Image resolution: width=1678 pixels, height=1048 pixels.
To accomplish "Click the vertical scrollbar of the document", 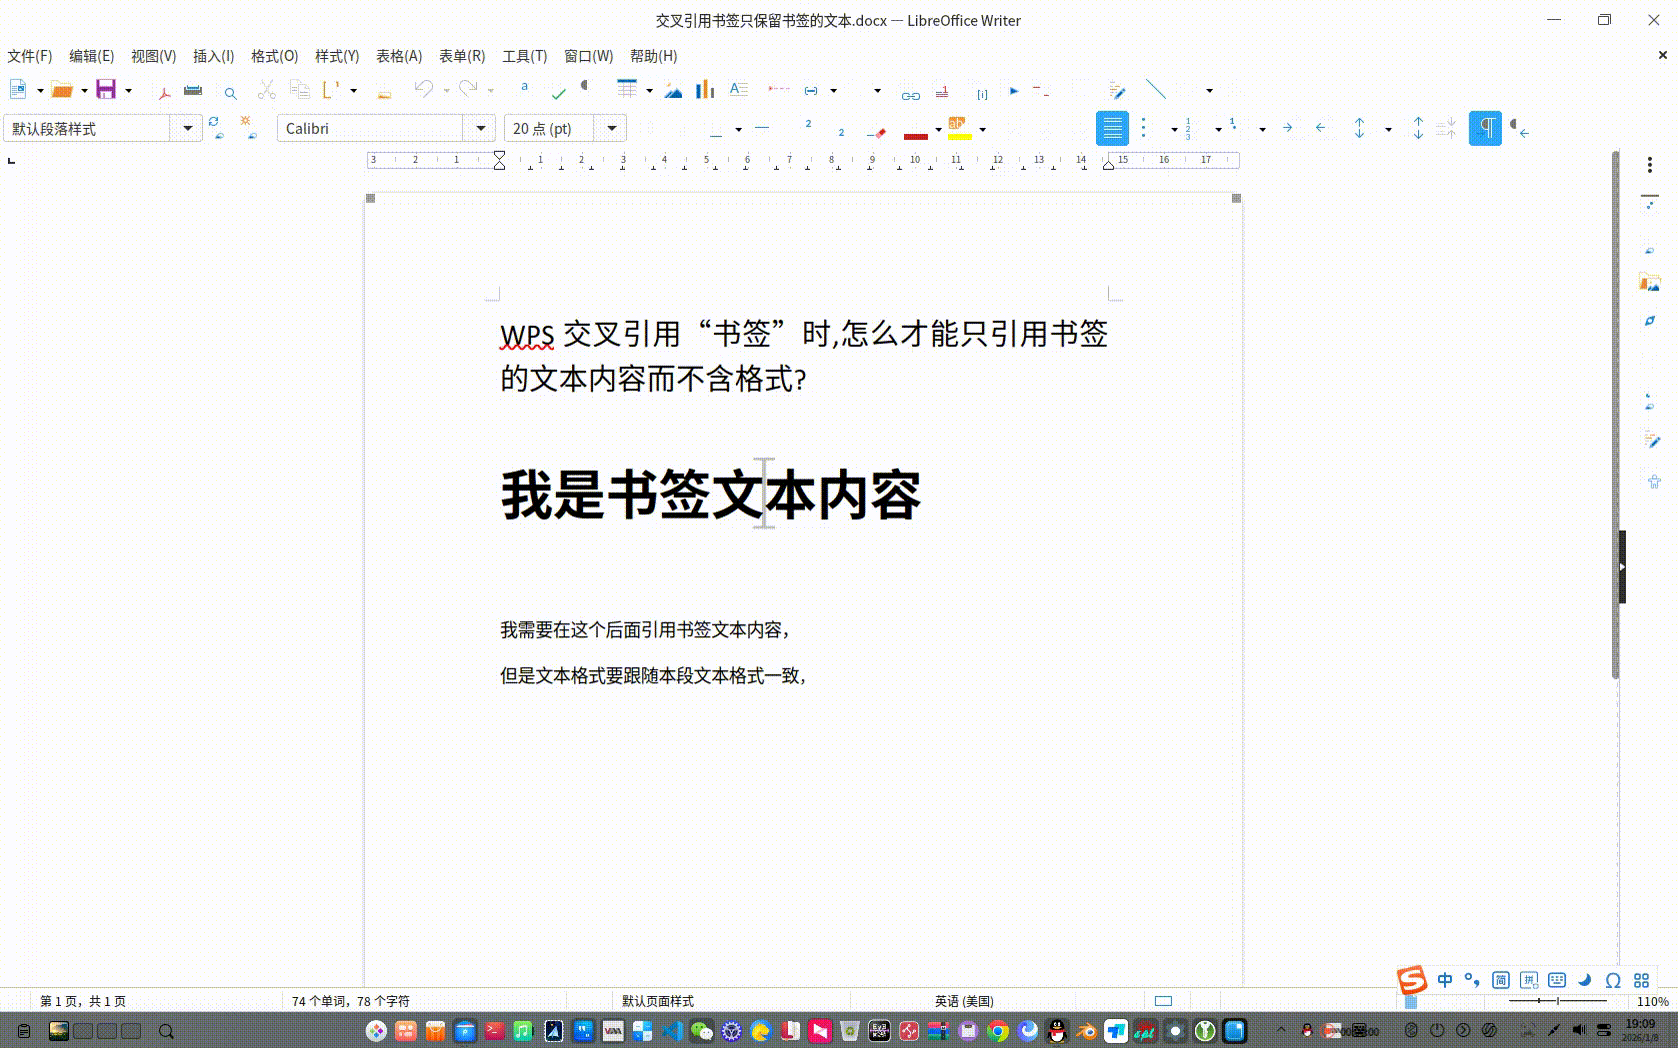I will [x=1615, y=414].
